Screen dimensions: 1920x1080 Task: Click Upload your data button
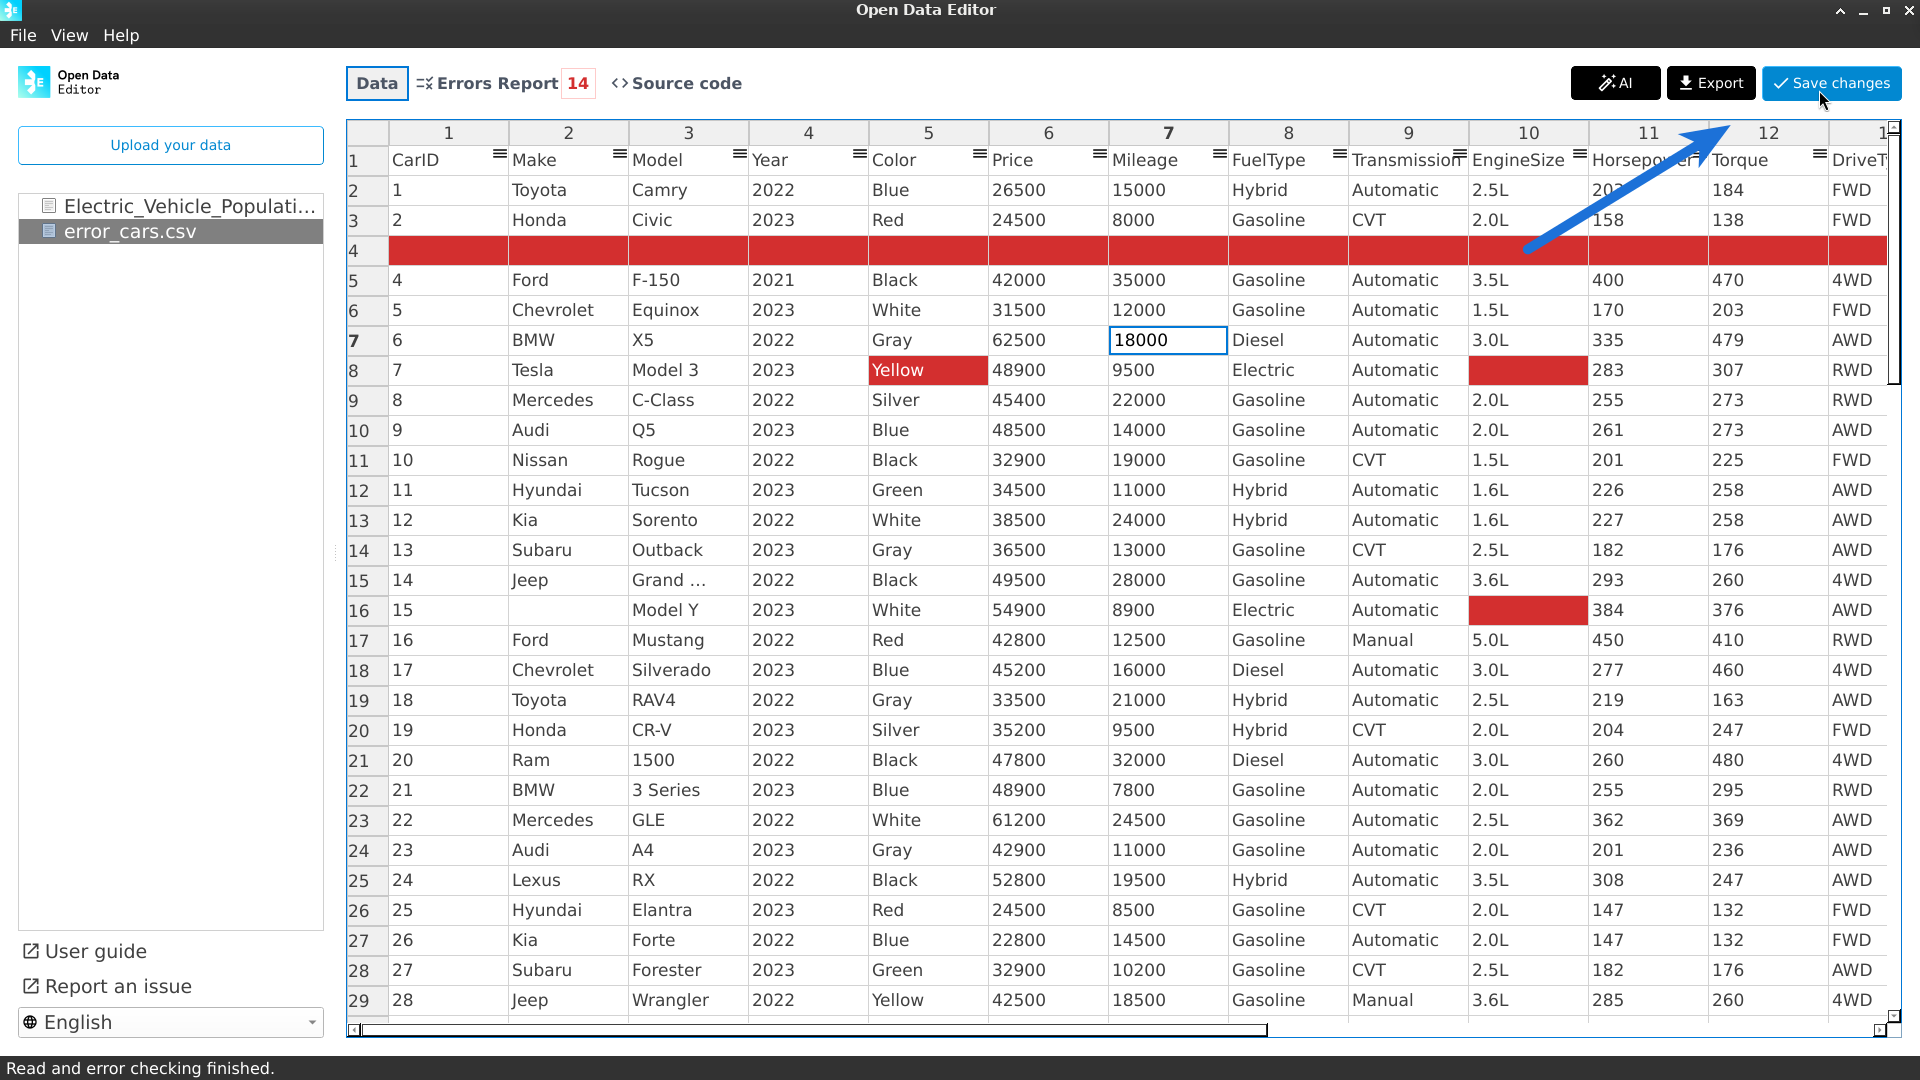pyautogui.click(x=170, y=145)
